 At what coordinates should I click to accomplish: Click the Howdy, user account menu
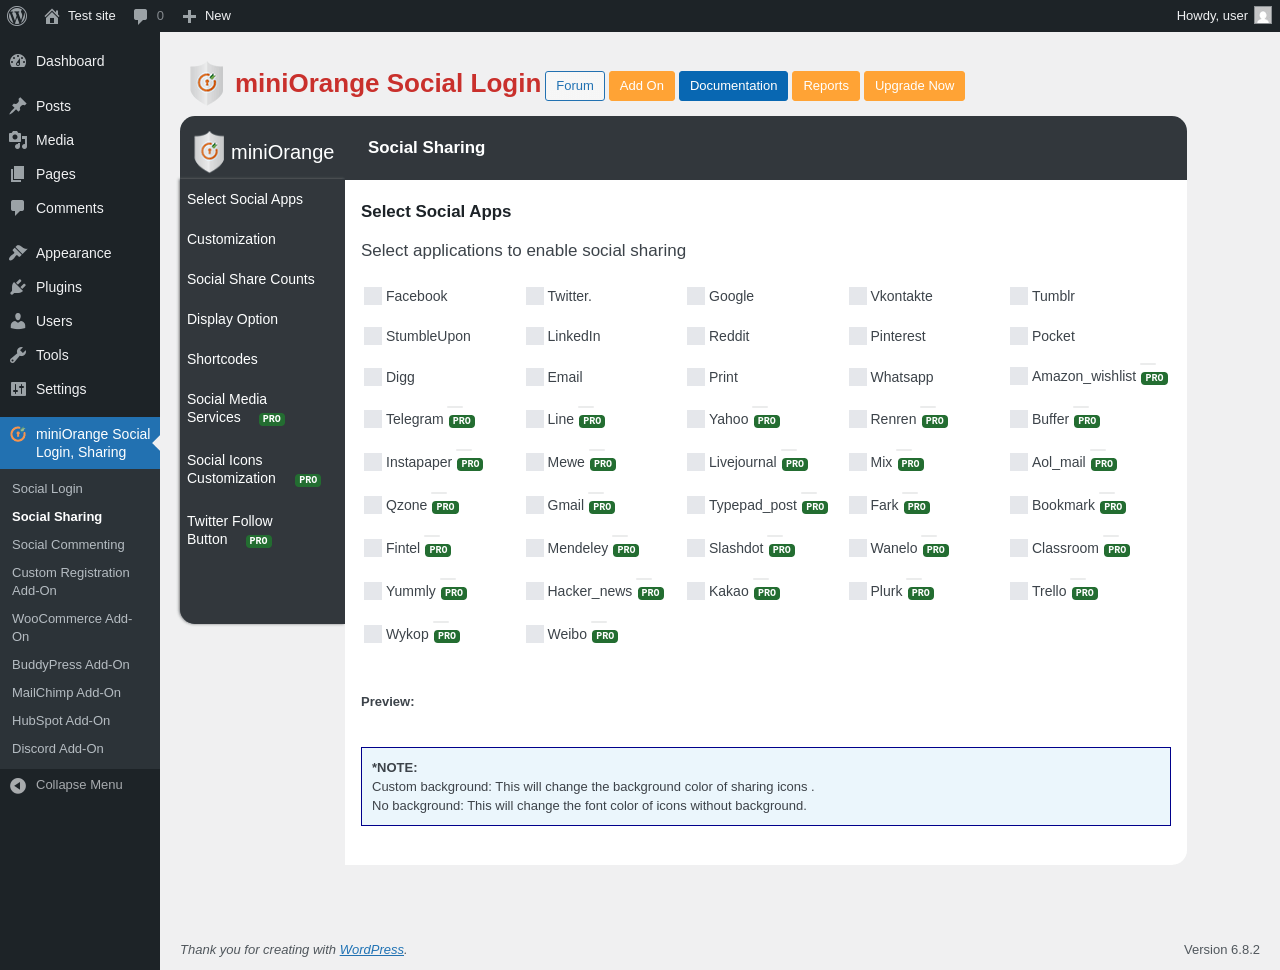coord(1224,16)
